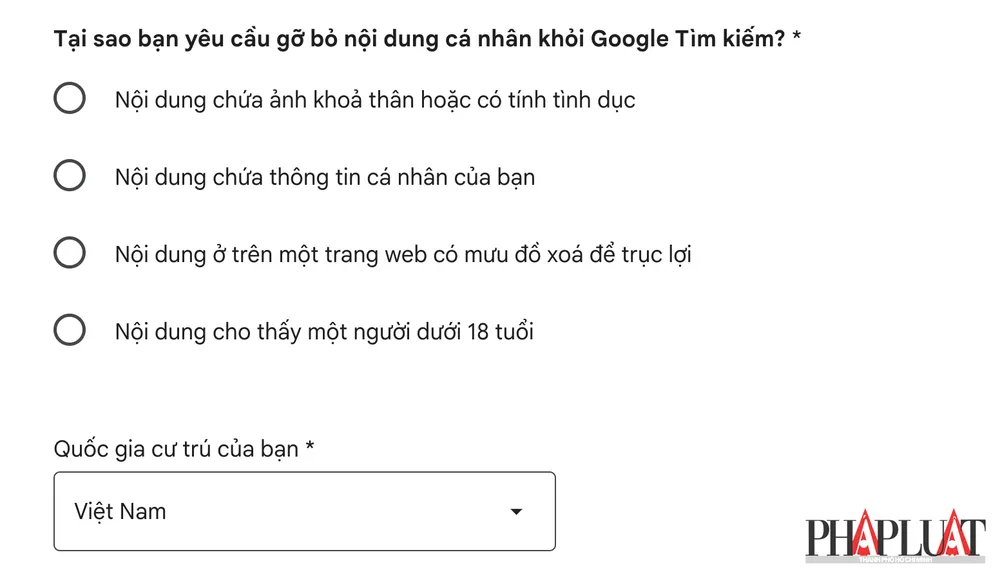Choose option about your personal information content
Viewport: 1000px width, 577px height.
pos(69,175)
